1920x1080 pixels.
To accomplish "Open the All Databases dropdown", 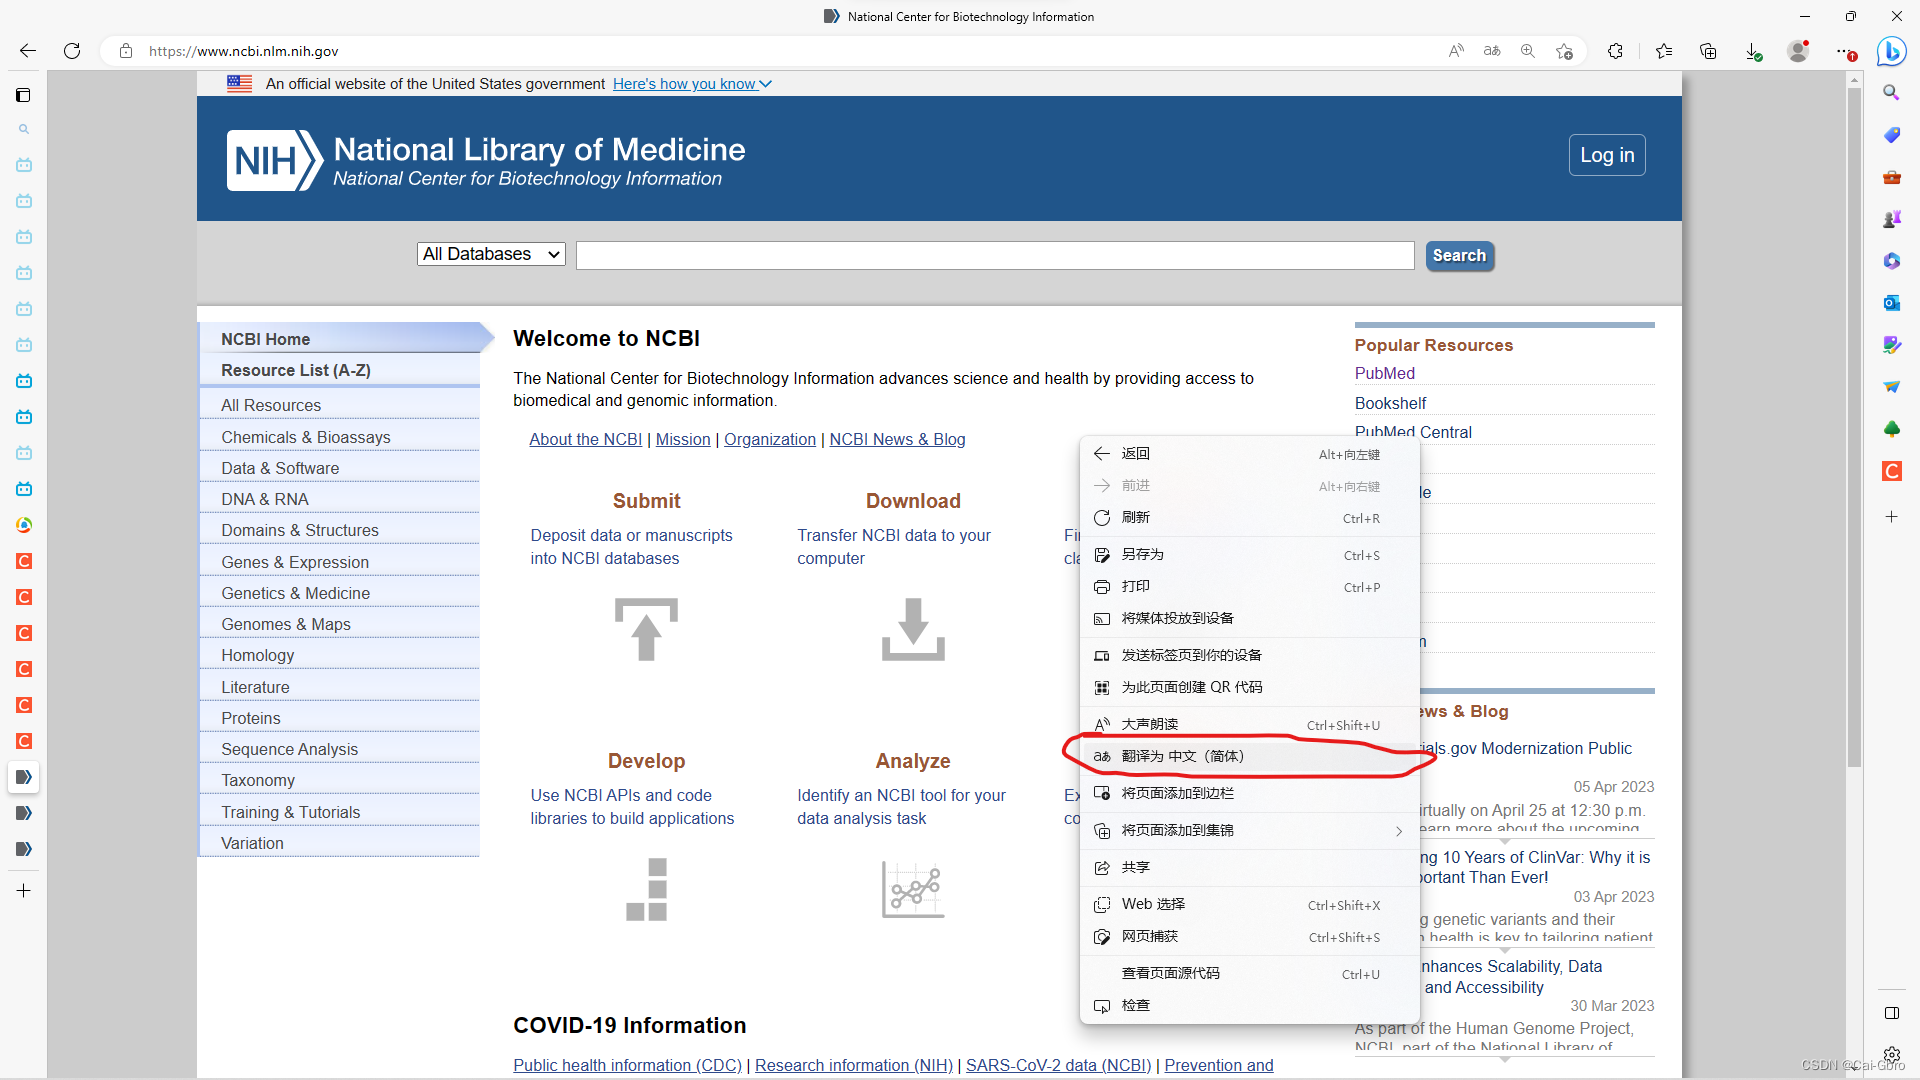I will click(x=491, y=254).
